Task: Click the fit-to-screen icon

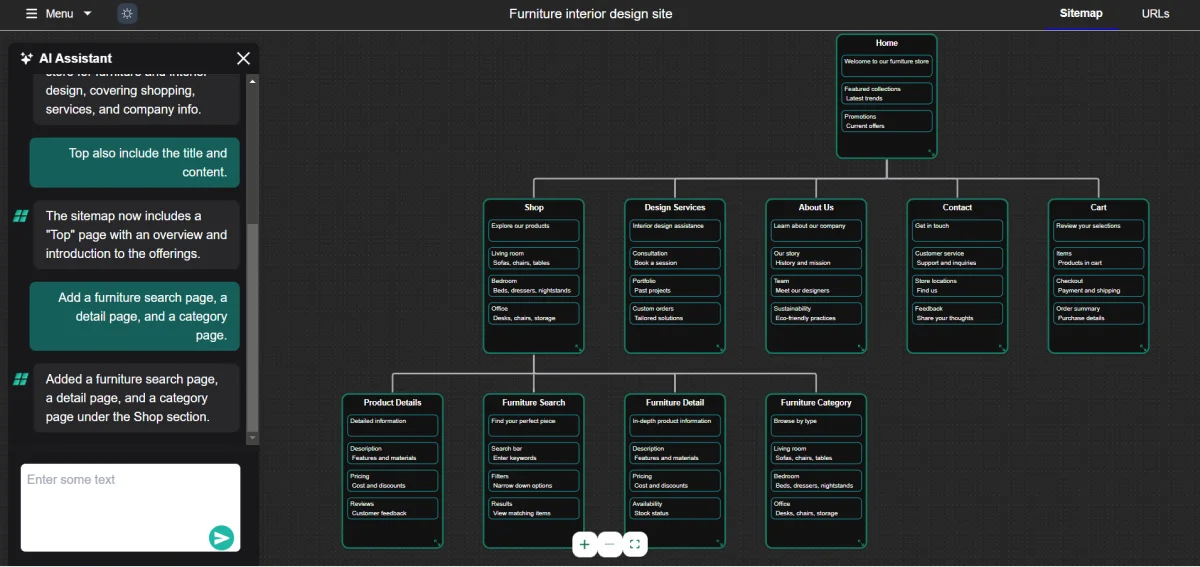Action: pos(635,545)
